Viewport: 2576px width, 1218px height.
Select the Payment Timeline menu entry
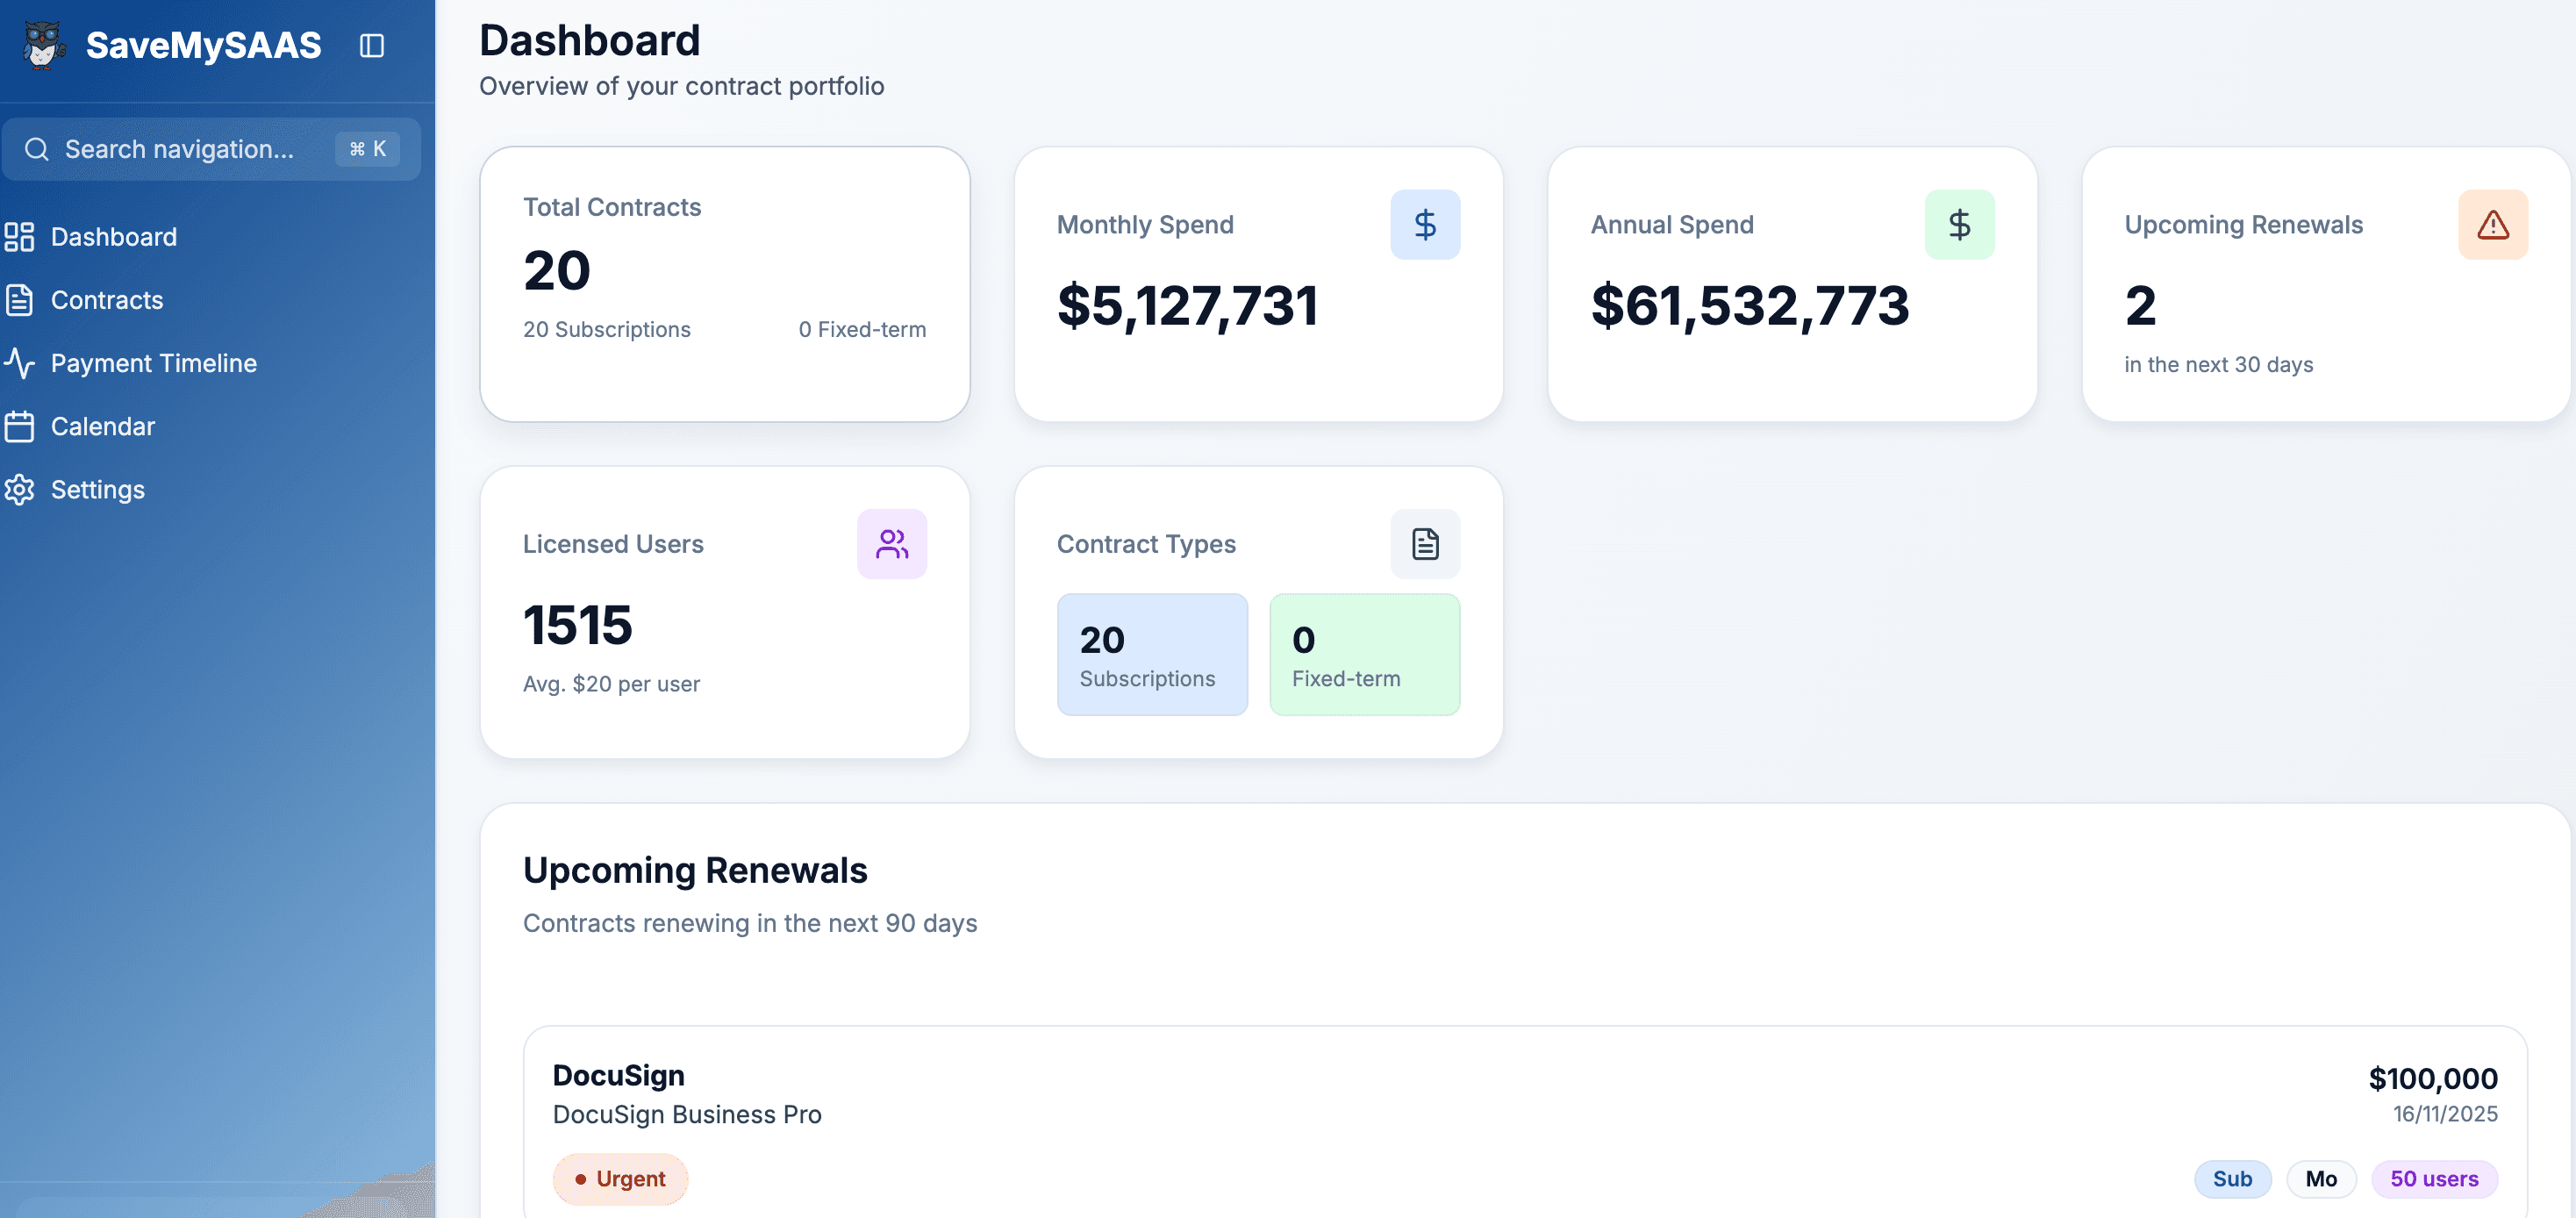(154, 363)
